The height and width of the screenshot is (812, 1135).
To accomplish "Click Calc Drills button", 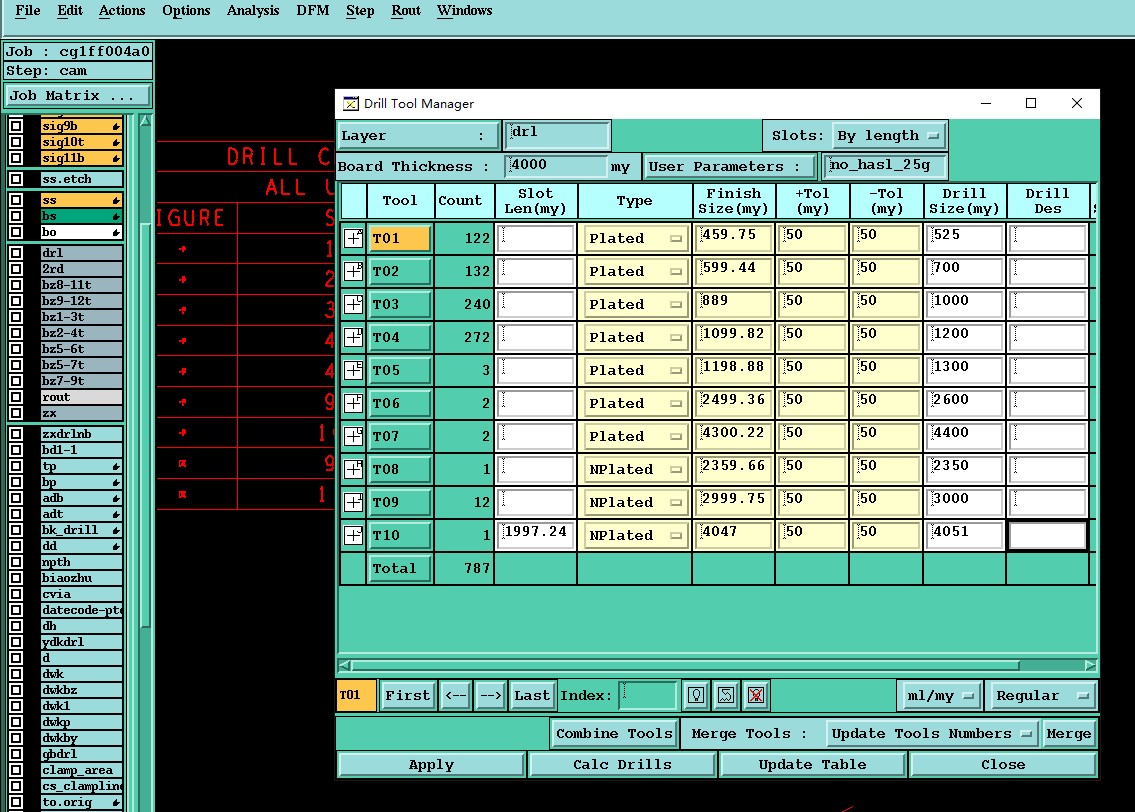I will point(623,764).
